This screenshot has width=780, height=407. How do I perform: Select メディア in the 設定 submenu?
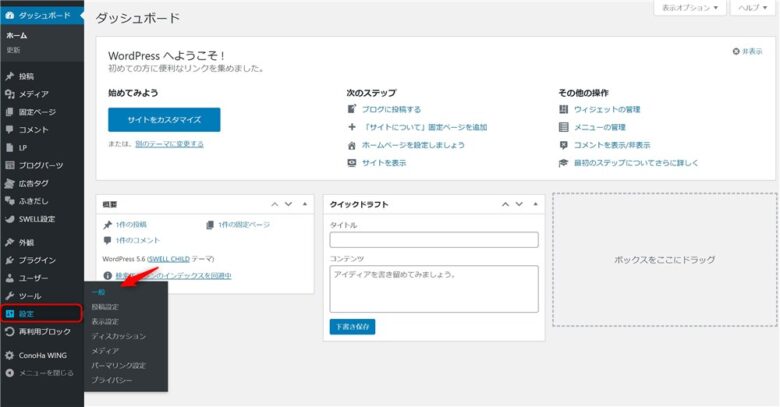[105, 351]
